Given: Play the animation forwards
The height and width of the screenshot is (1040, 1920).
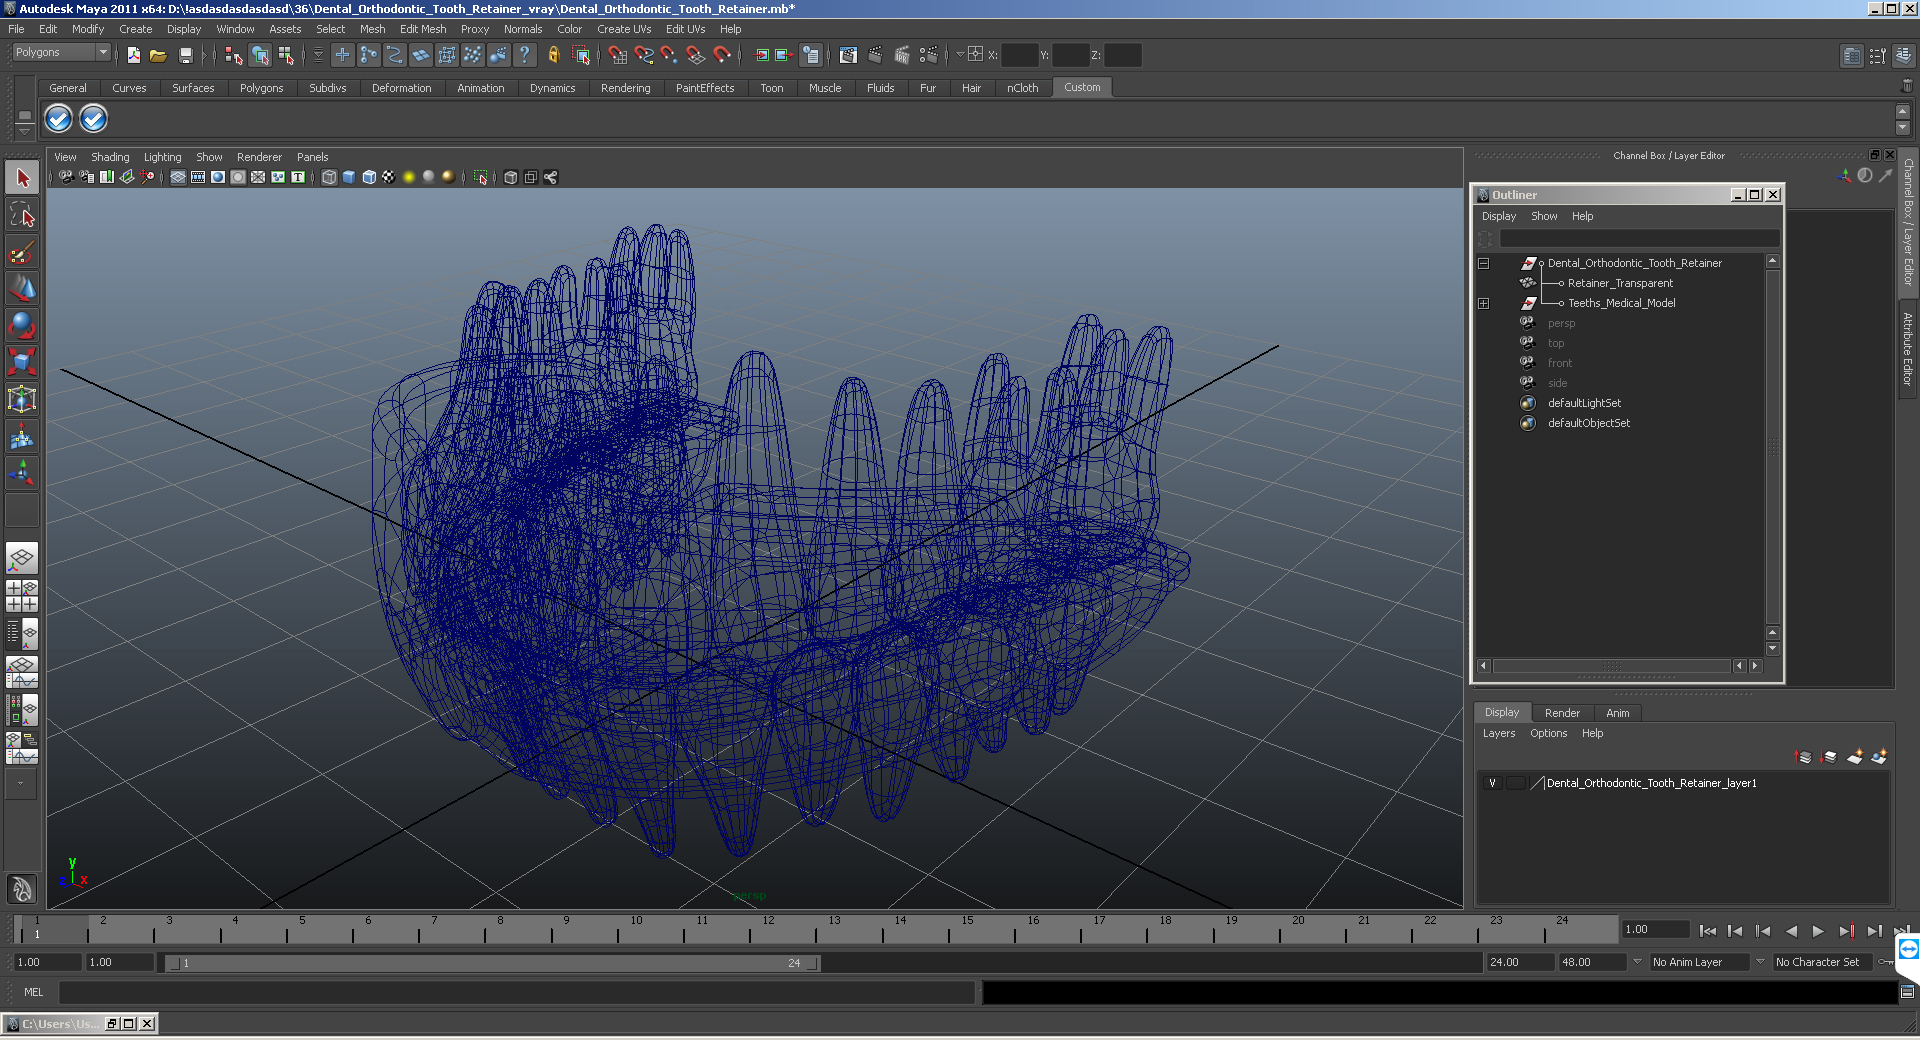Looking at the screenshot, I should click(1818, 931).
